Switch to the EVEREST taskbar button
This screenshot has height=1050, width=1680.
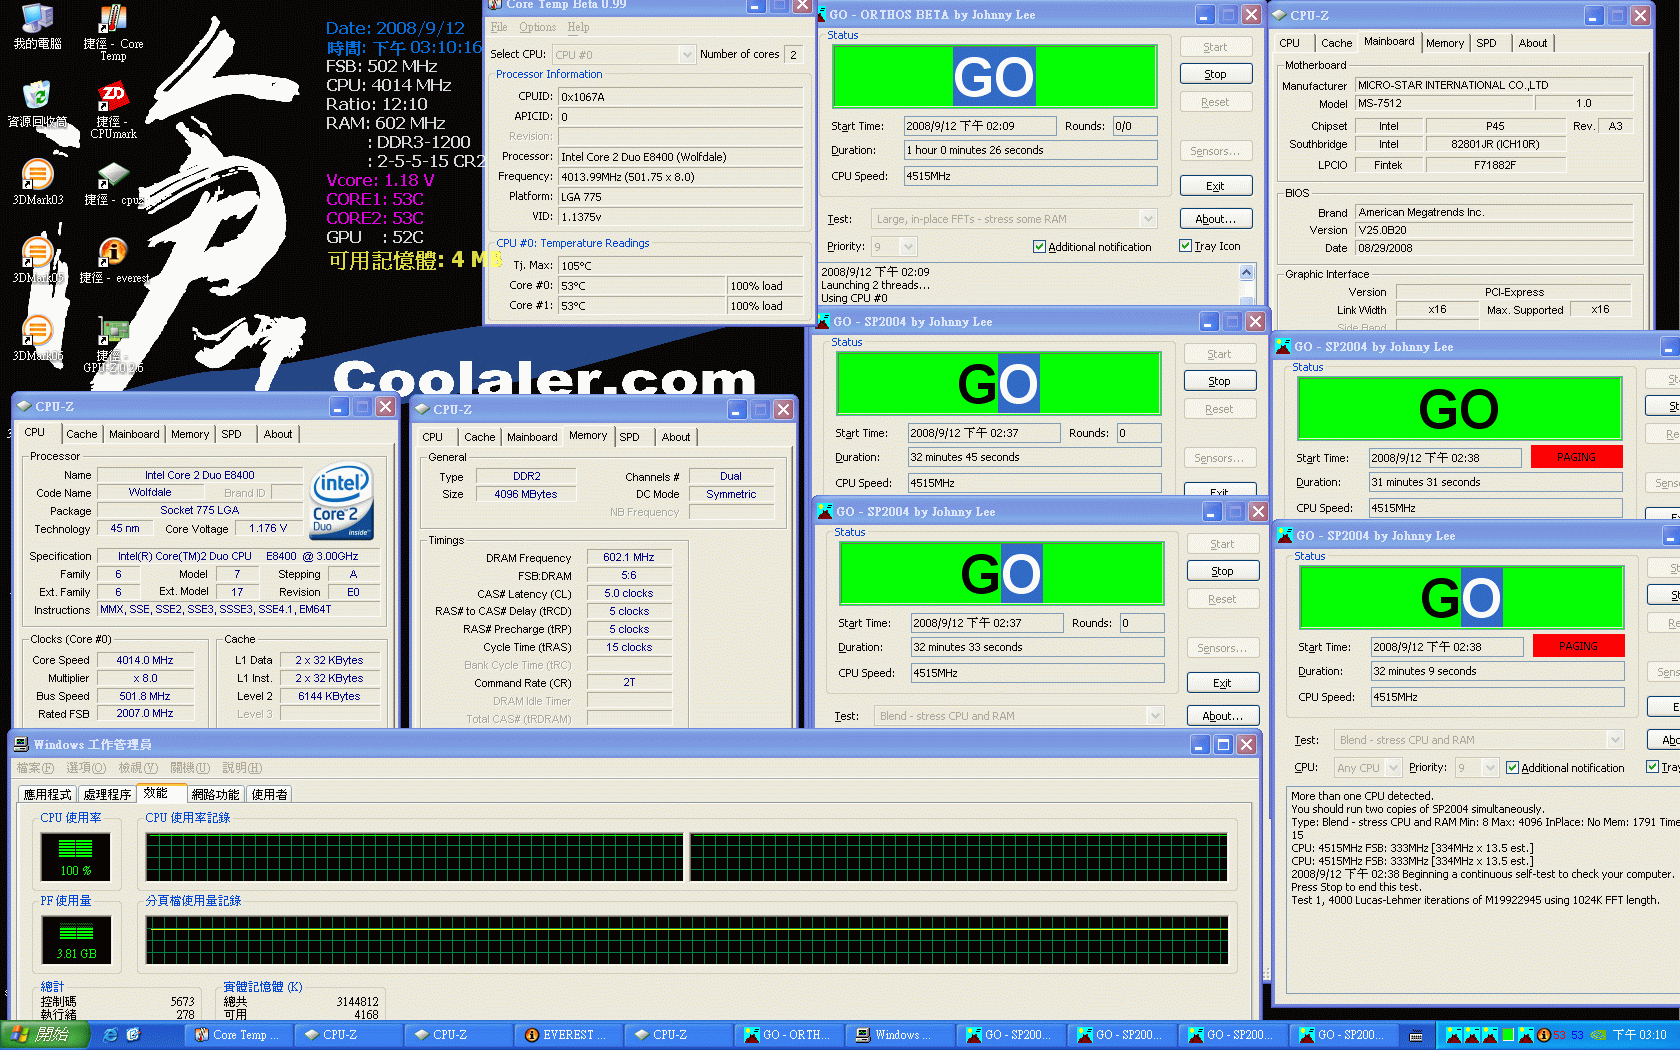coord(568,1035)
